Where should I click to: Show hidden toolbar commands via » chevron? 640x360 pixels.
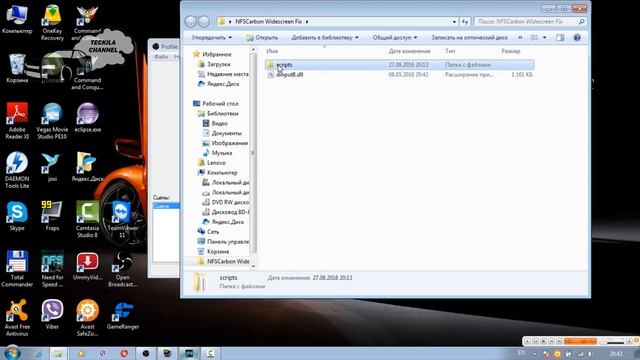click(520, 38)
